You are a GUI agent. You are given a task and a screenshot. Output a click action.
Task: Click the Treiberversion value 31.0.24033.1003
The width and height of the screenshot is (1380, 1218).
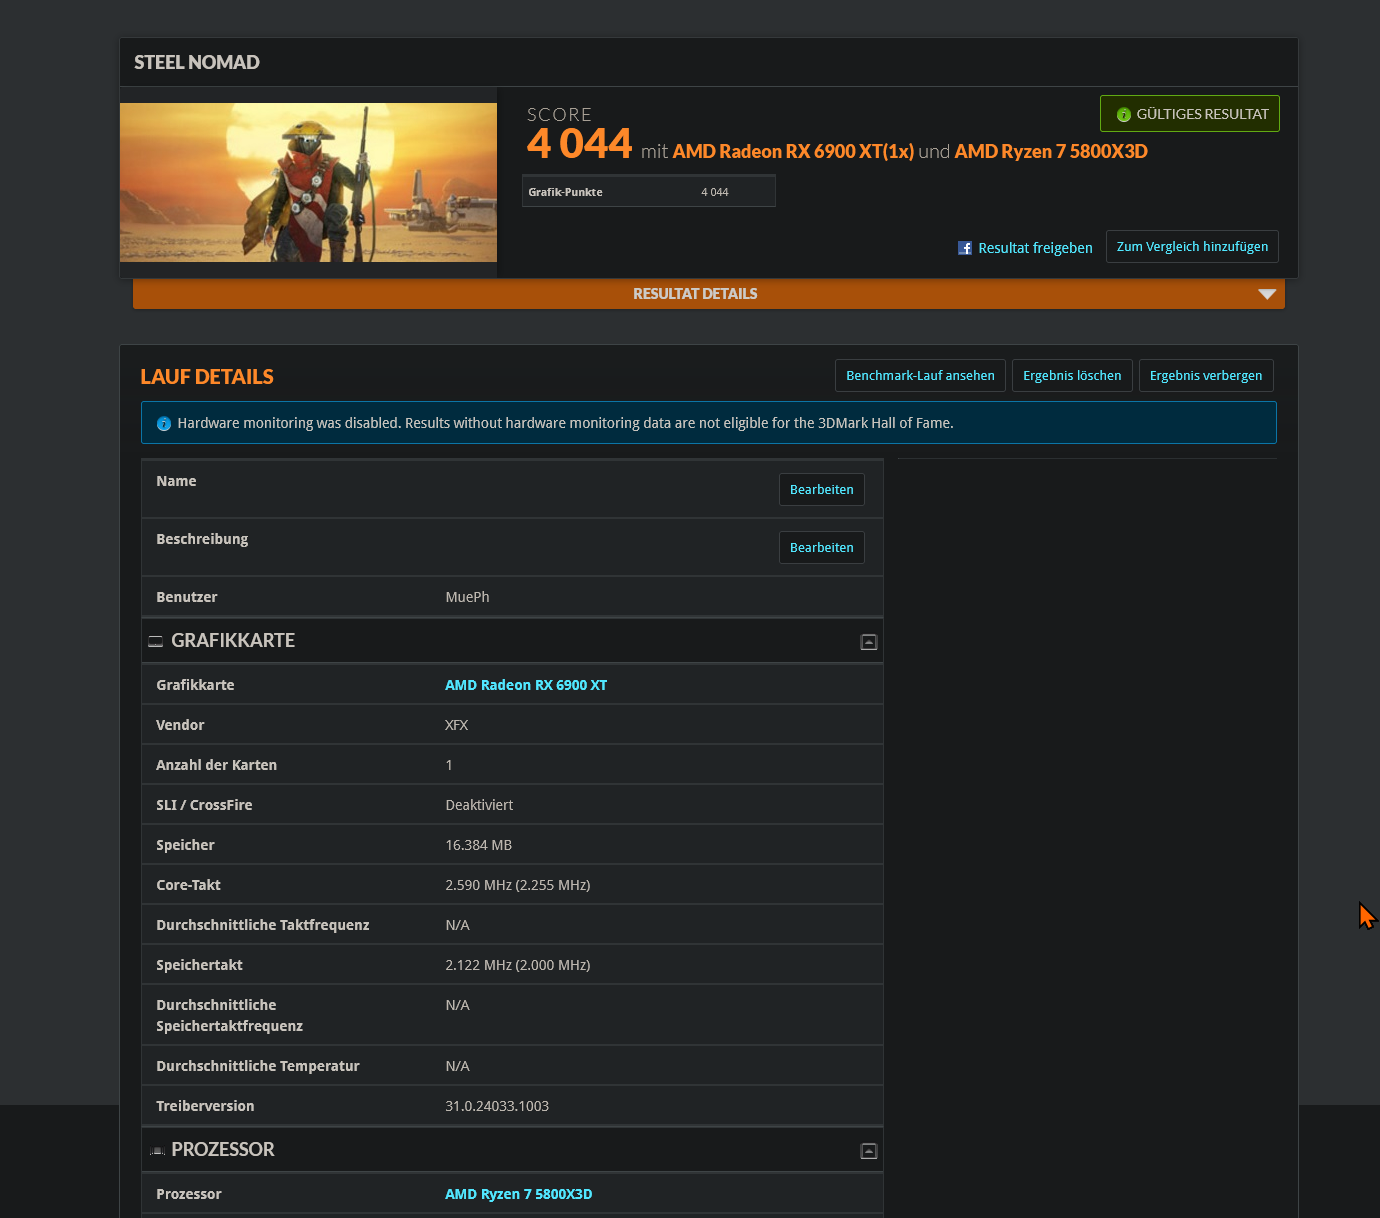497,1106
